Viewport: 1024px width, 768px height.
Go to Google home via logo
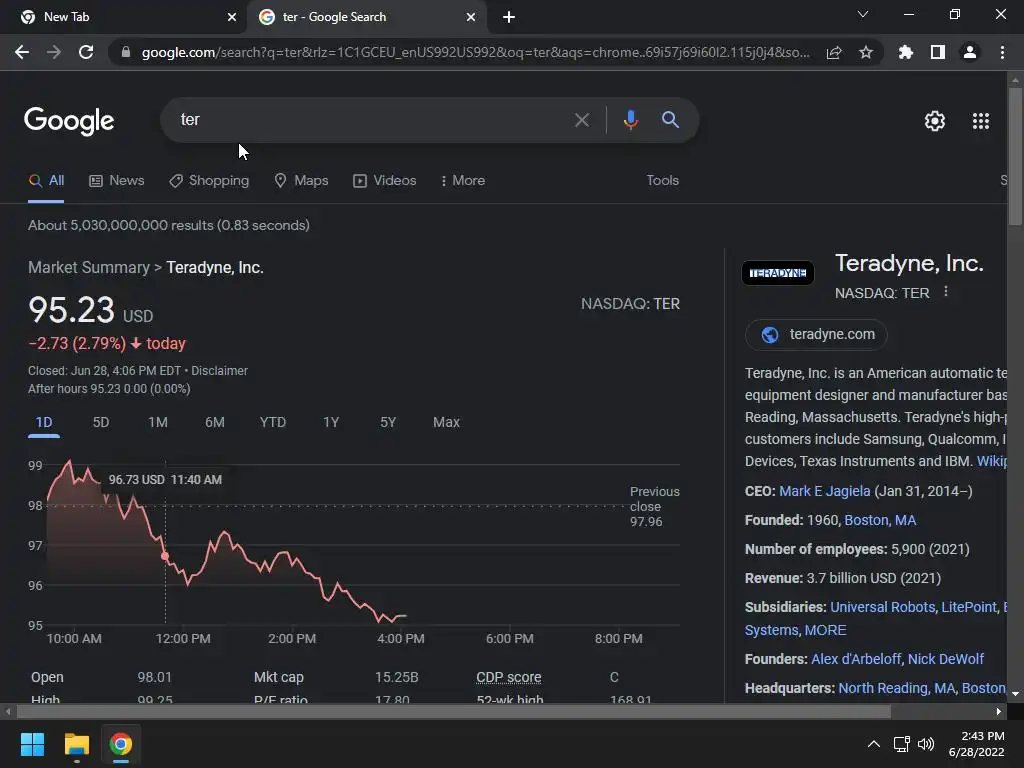click(x=69, y=121)
